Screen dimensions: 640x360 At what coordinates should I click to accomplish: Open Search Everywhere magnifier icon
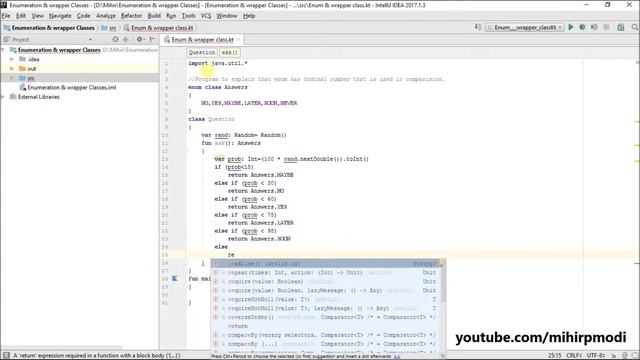tap(634, 27)
